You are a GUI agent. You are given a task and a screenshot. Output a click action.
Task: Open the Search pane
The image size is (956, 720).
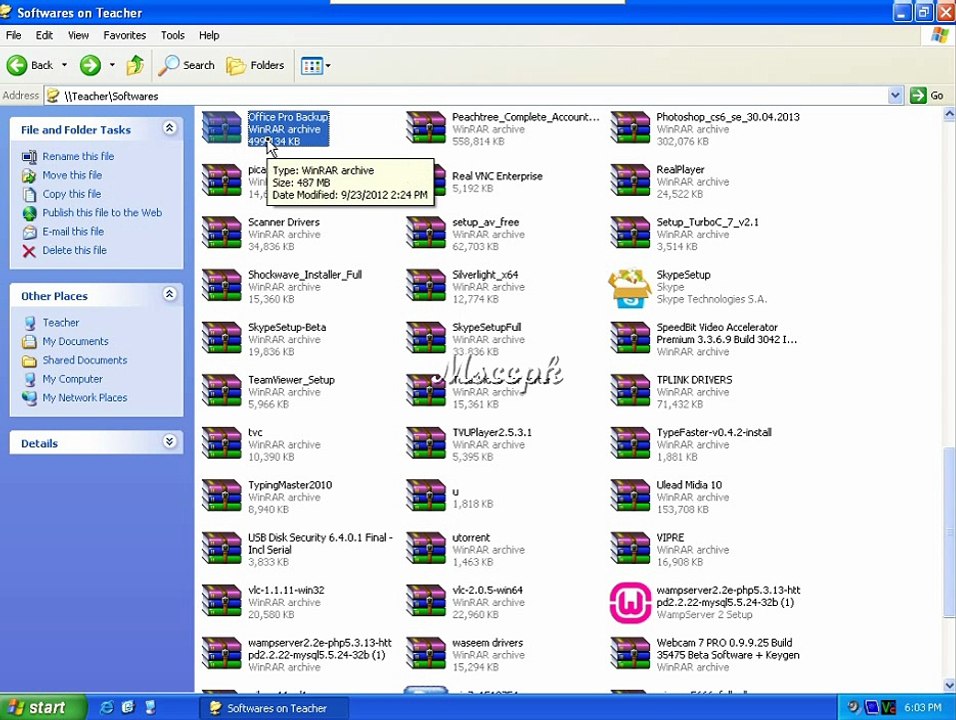[x=187, y=65]
